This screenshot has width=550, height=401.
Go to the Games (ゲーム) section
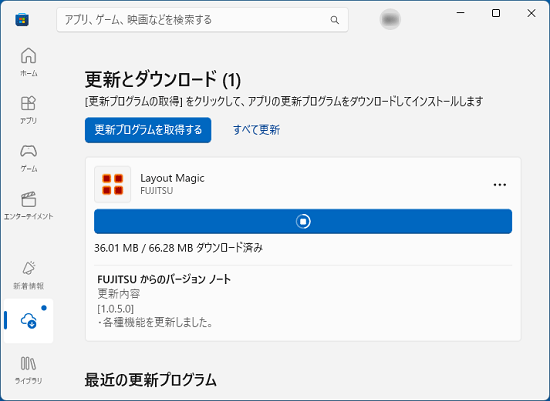tap(28, 158)
